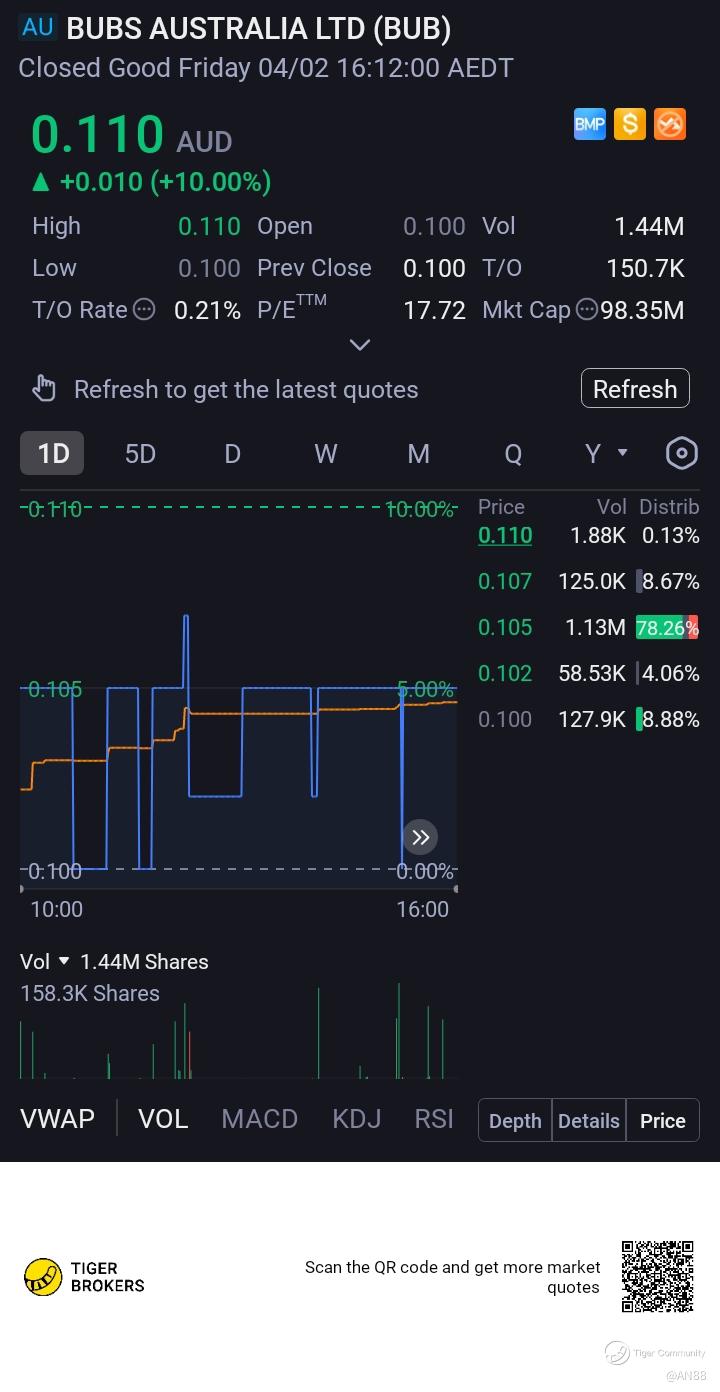Tap the yellow dollar sign icon
This screenshot has width=720, height=1392.
(630, 124)
